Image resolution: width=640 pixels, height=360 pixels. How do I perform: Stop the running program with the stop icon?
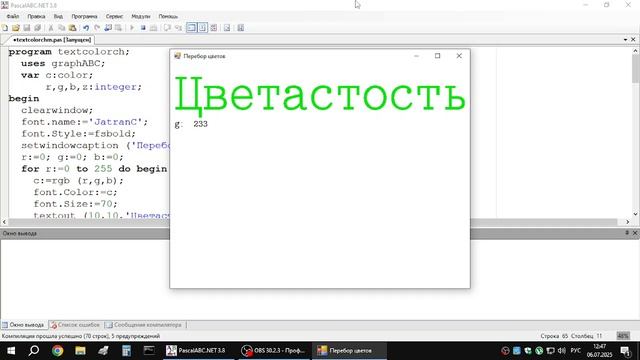143,28
